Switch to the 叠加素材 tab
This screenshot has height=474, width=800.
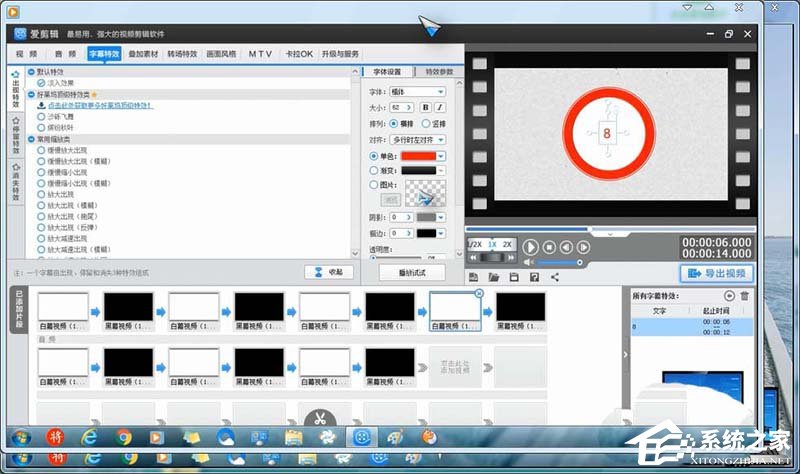tap(143, 54)
